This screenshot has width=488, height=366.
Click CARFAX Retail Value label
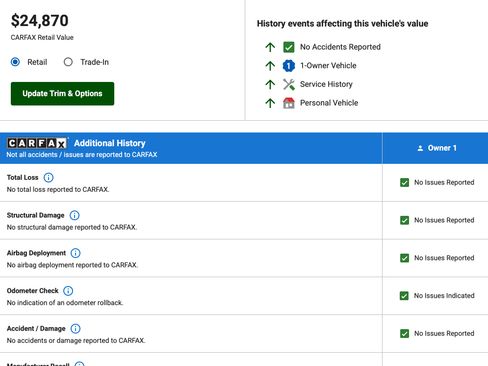42,37
